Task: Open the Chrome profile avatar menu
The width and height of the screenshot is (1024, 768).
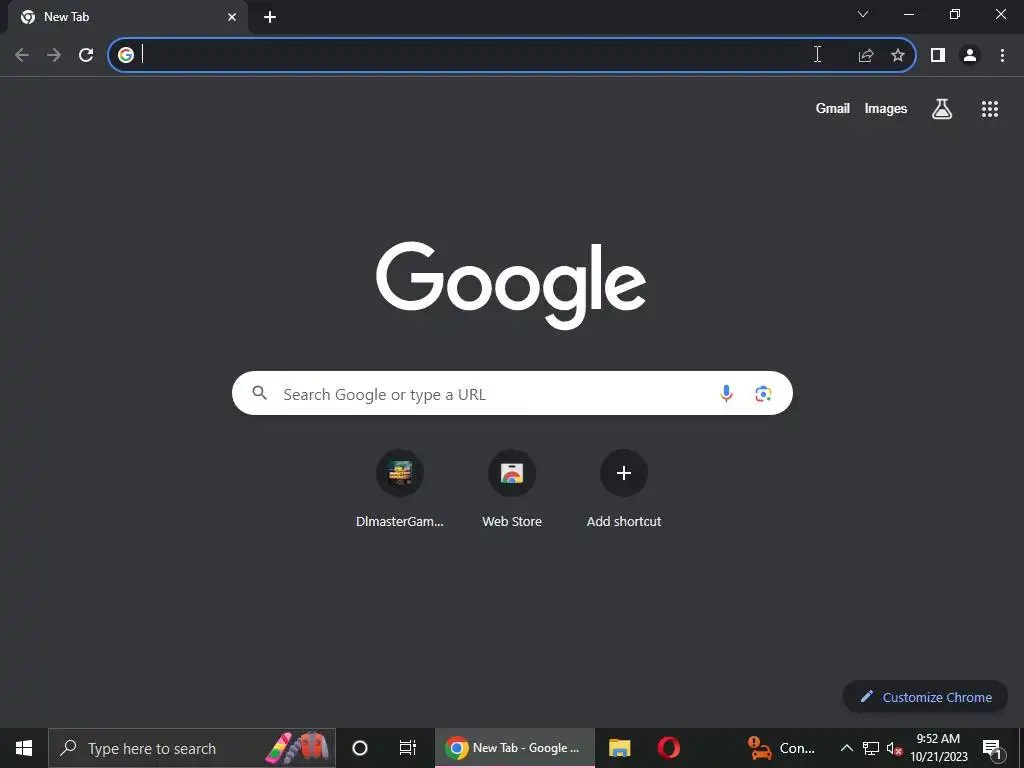Action: coord(970,55)
